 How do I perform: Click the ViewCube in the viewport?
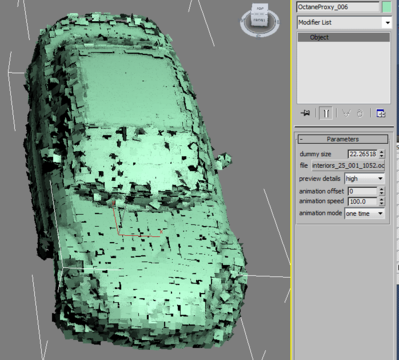[259, 15]
